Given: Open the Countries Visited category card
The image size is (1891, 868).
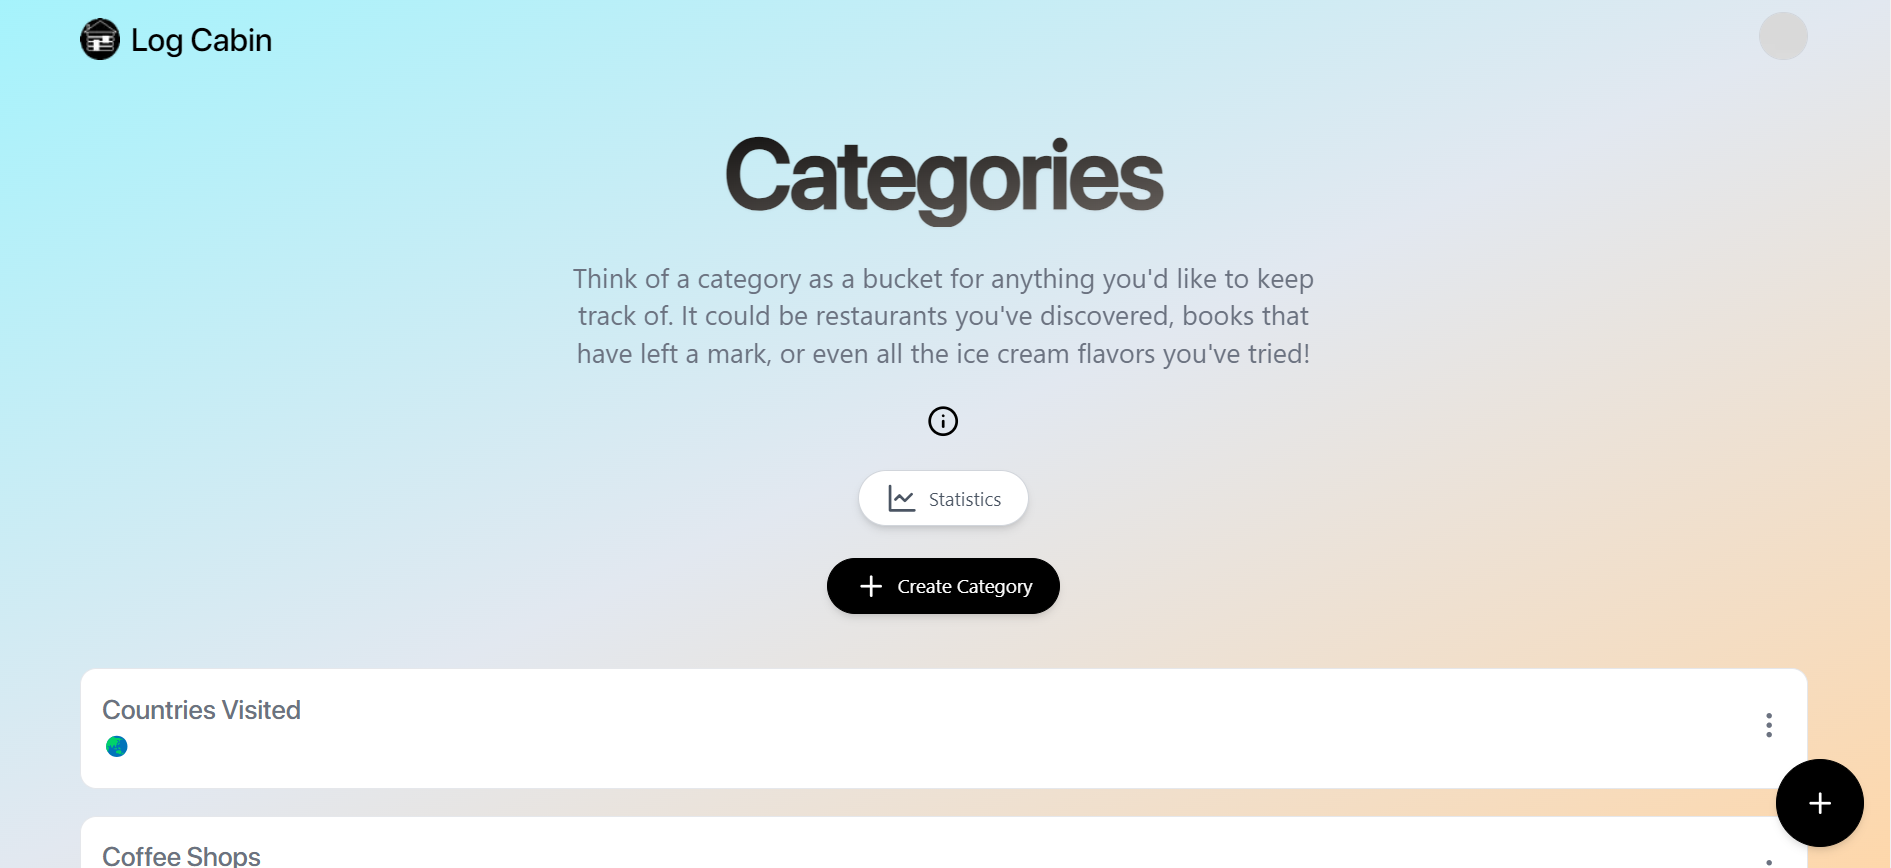Looking at the screenshot, I should [x=900, y=728].
